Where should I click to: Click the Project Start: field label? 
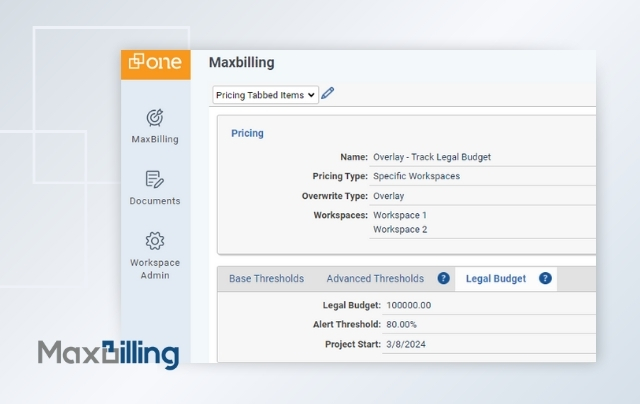point(353,344)
